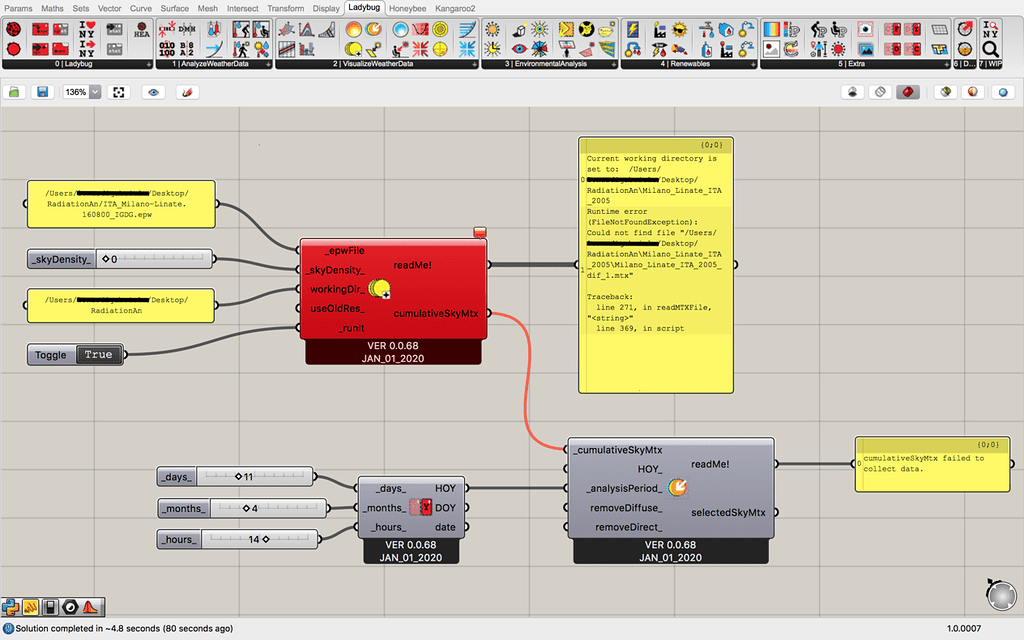1024x640 pixels.
Task: Toggle the preview eye icon on canvas toolbar
Action: pos(154,91)
